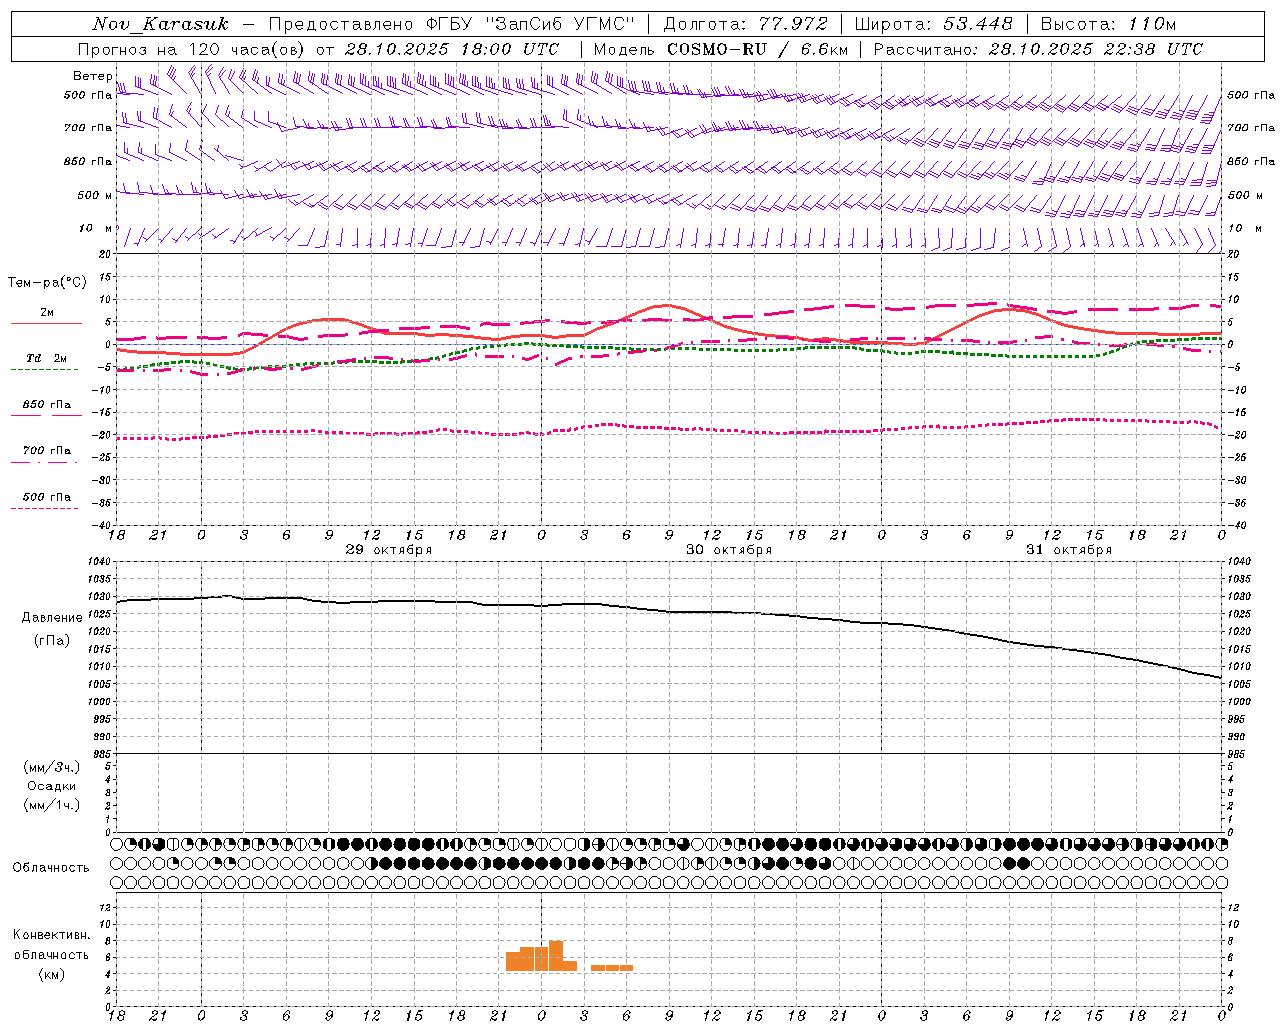Click the (мм/1ч.) precipitation unit label
1280x1024 pixels.
point(52,805)
